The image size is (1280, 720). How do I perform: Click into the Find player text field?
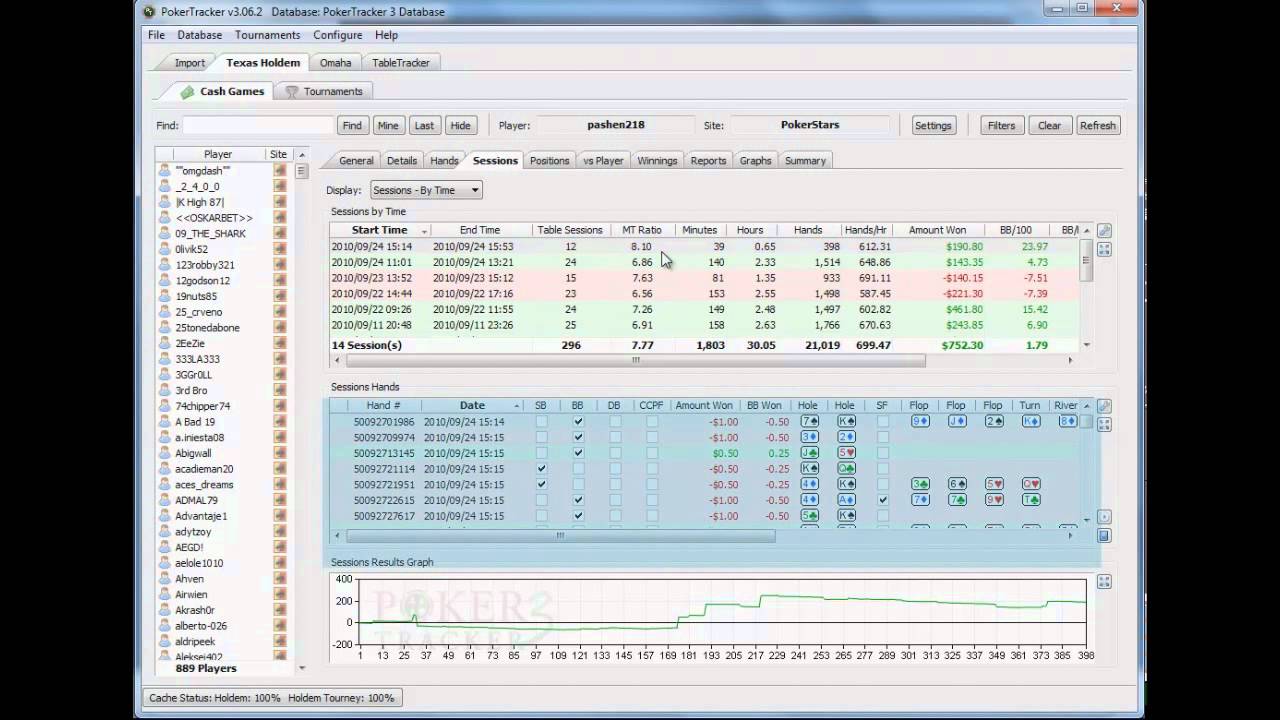pyautogui.click(x=258, y=126)
